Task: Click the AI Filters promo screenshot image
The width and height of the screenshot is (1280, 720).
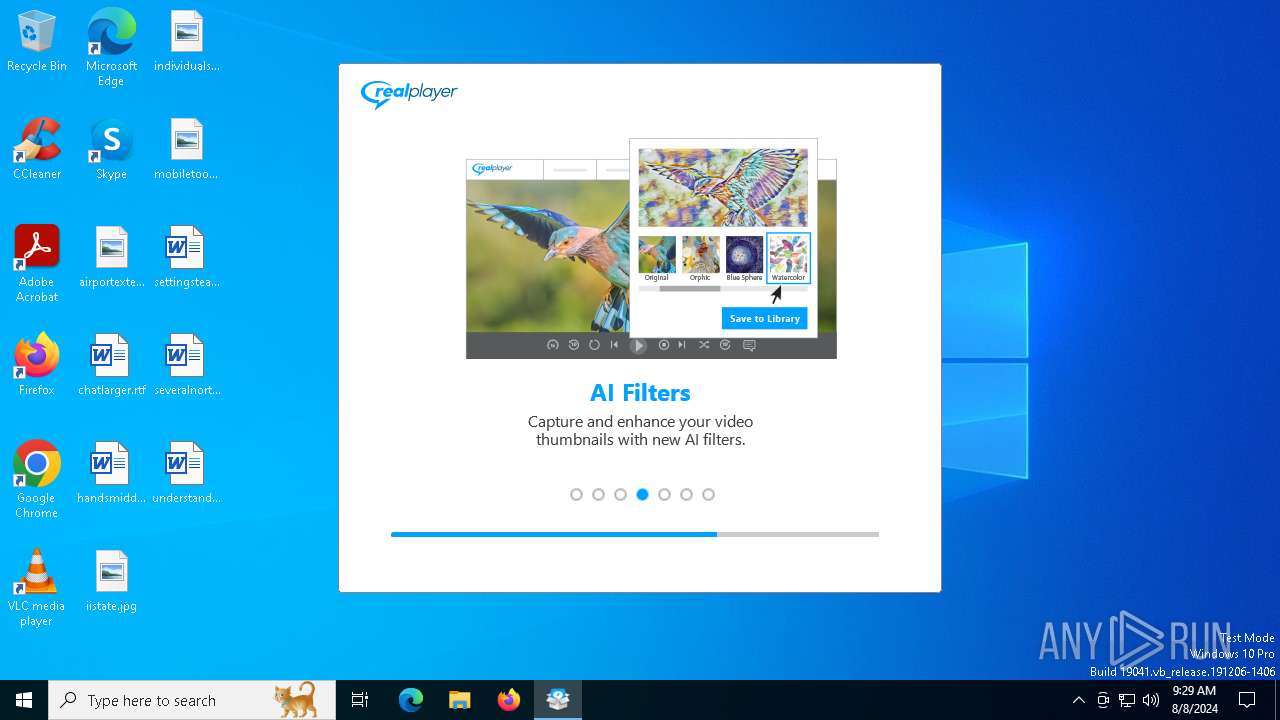Action: coord(651,249)
